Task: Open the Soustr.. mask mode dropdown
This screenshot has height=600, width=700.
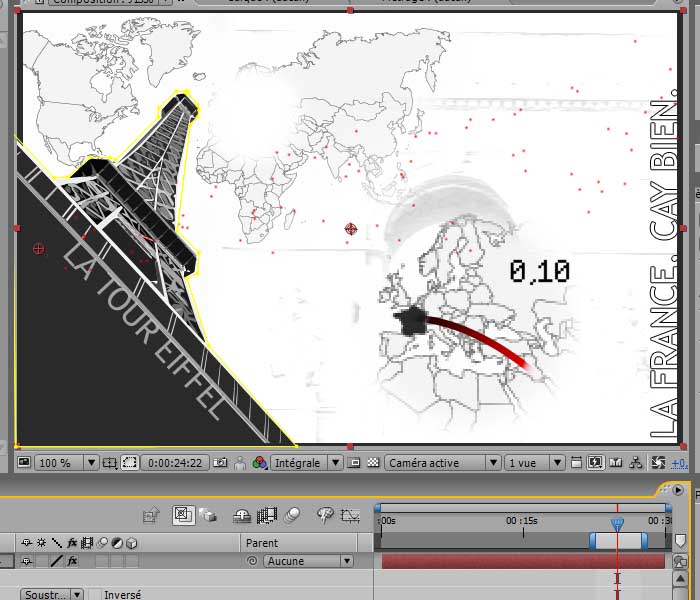Action: point(52,594)
